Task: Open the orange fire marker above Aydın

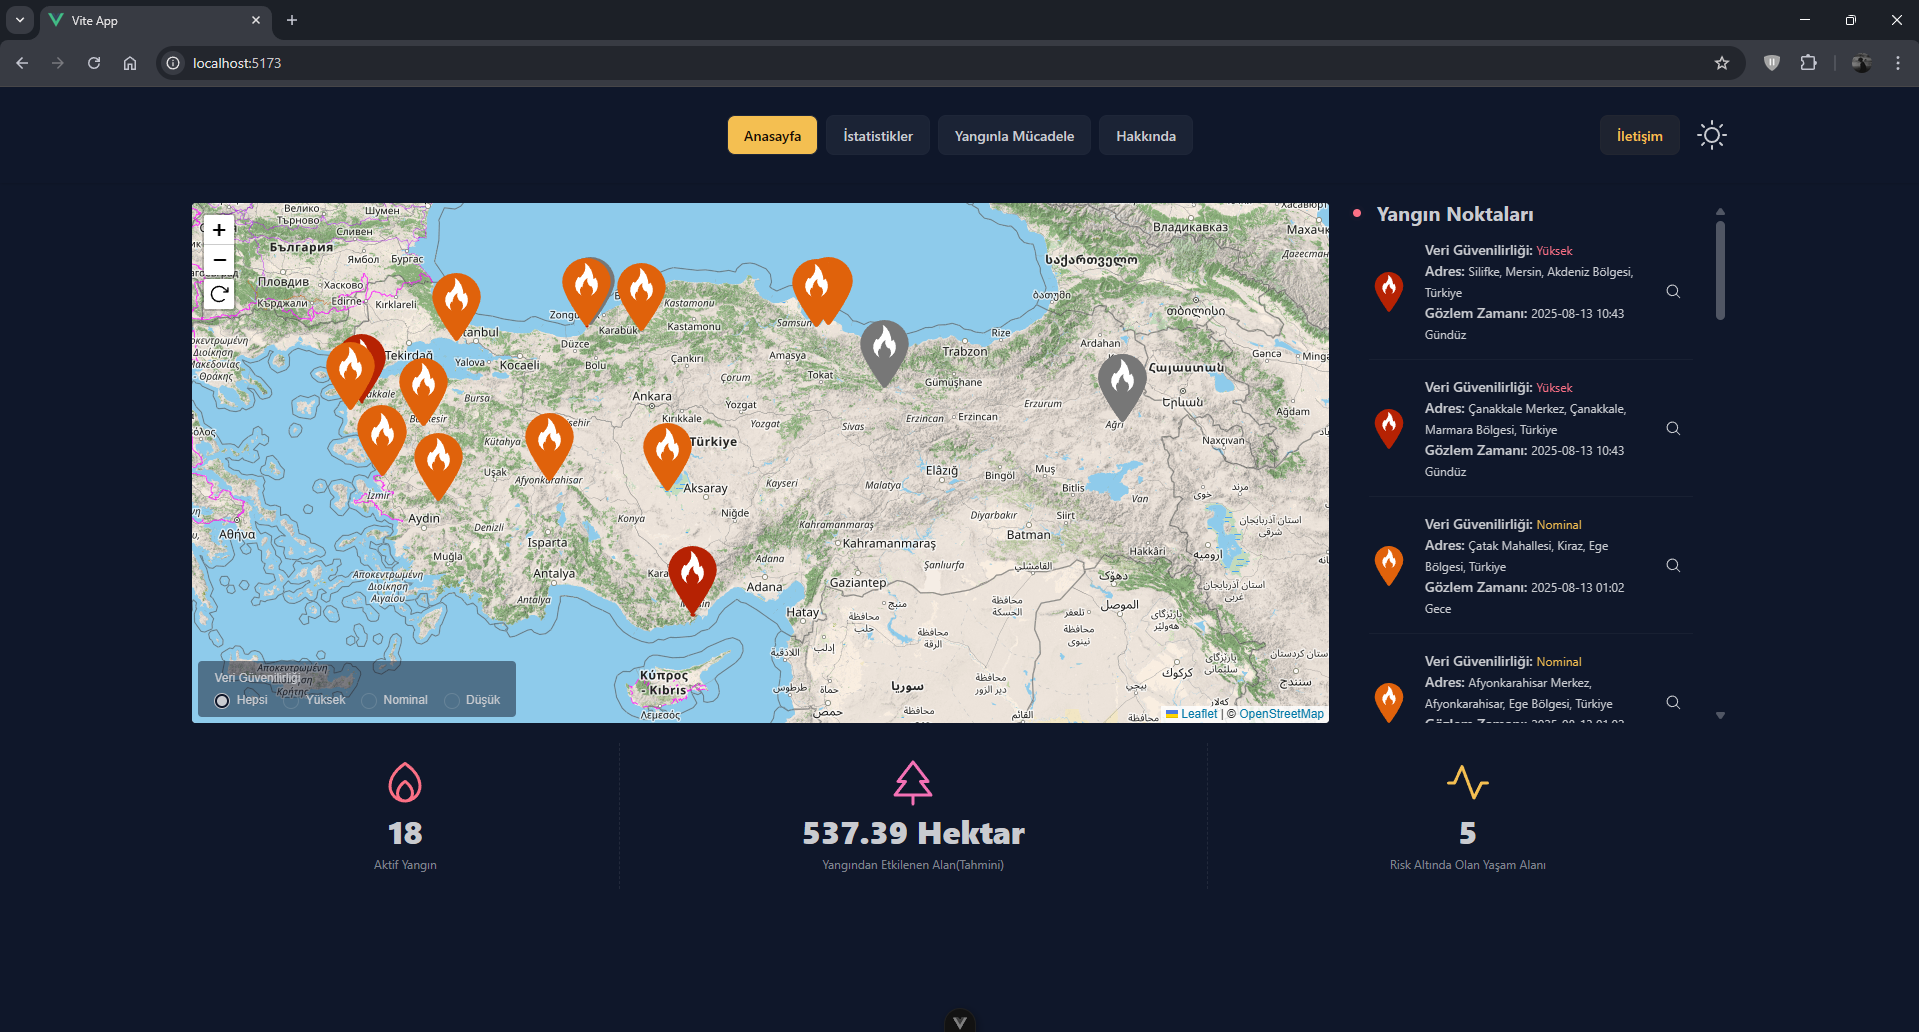Action: coord(438,464)
